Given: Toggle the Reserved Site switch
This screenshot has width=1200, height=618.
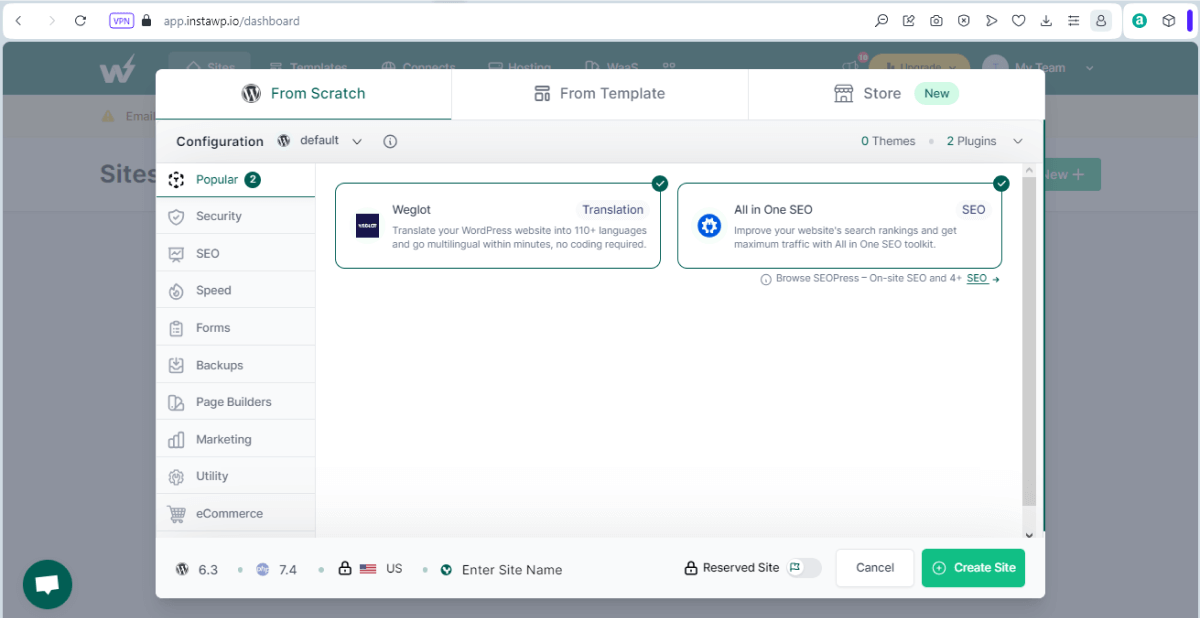Looking at the screenshot, I should pyautogui.click(x=804, y=568).
